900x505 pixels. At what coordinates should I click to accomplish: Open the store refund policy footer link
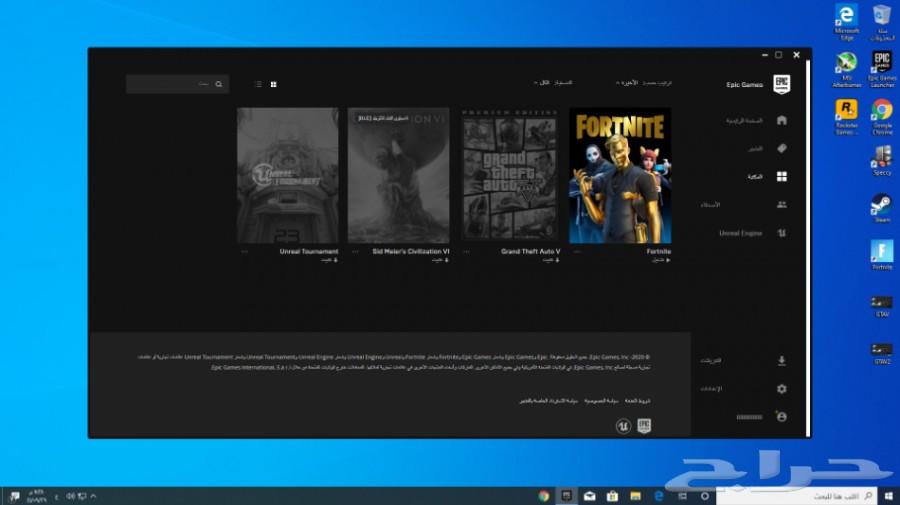[x=549, y=401]
